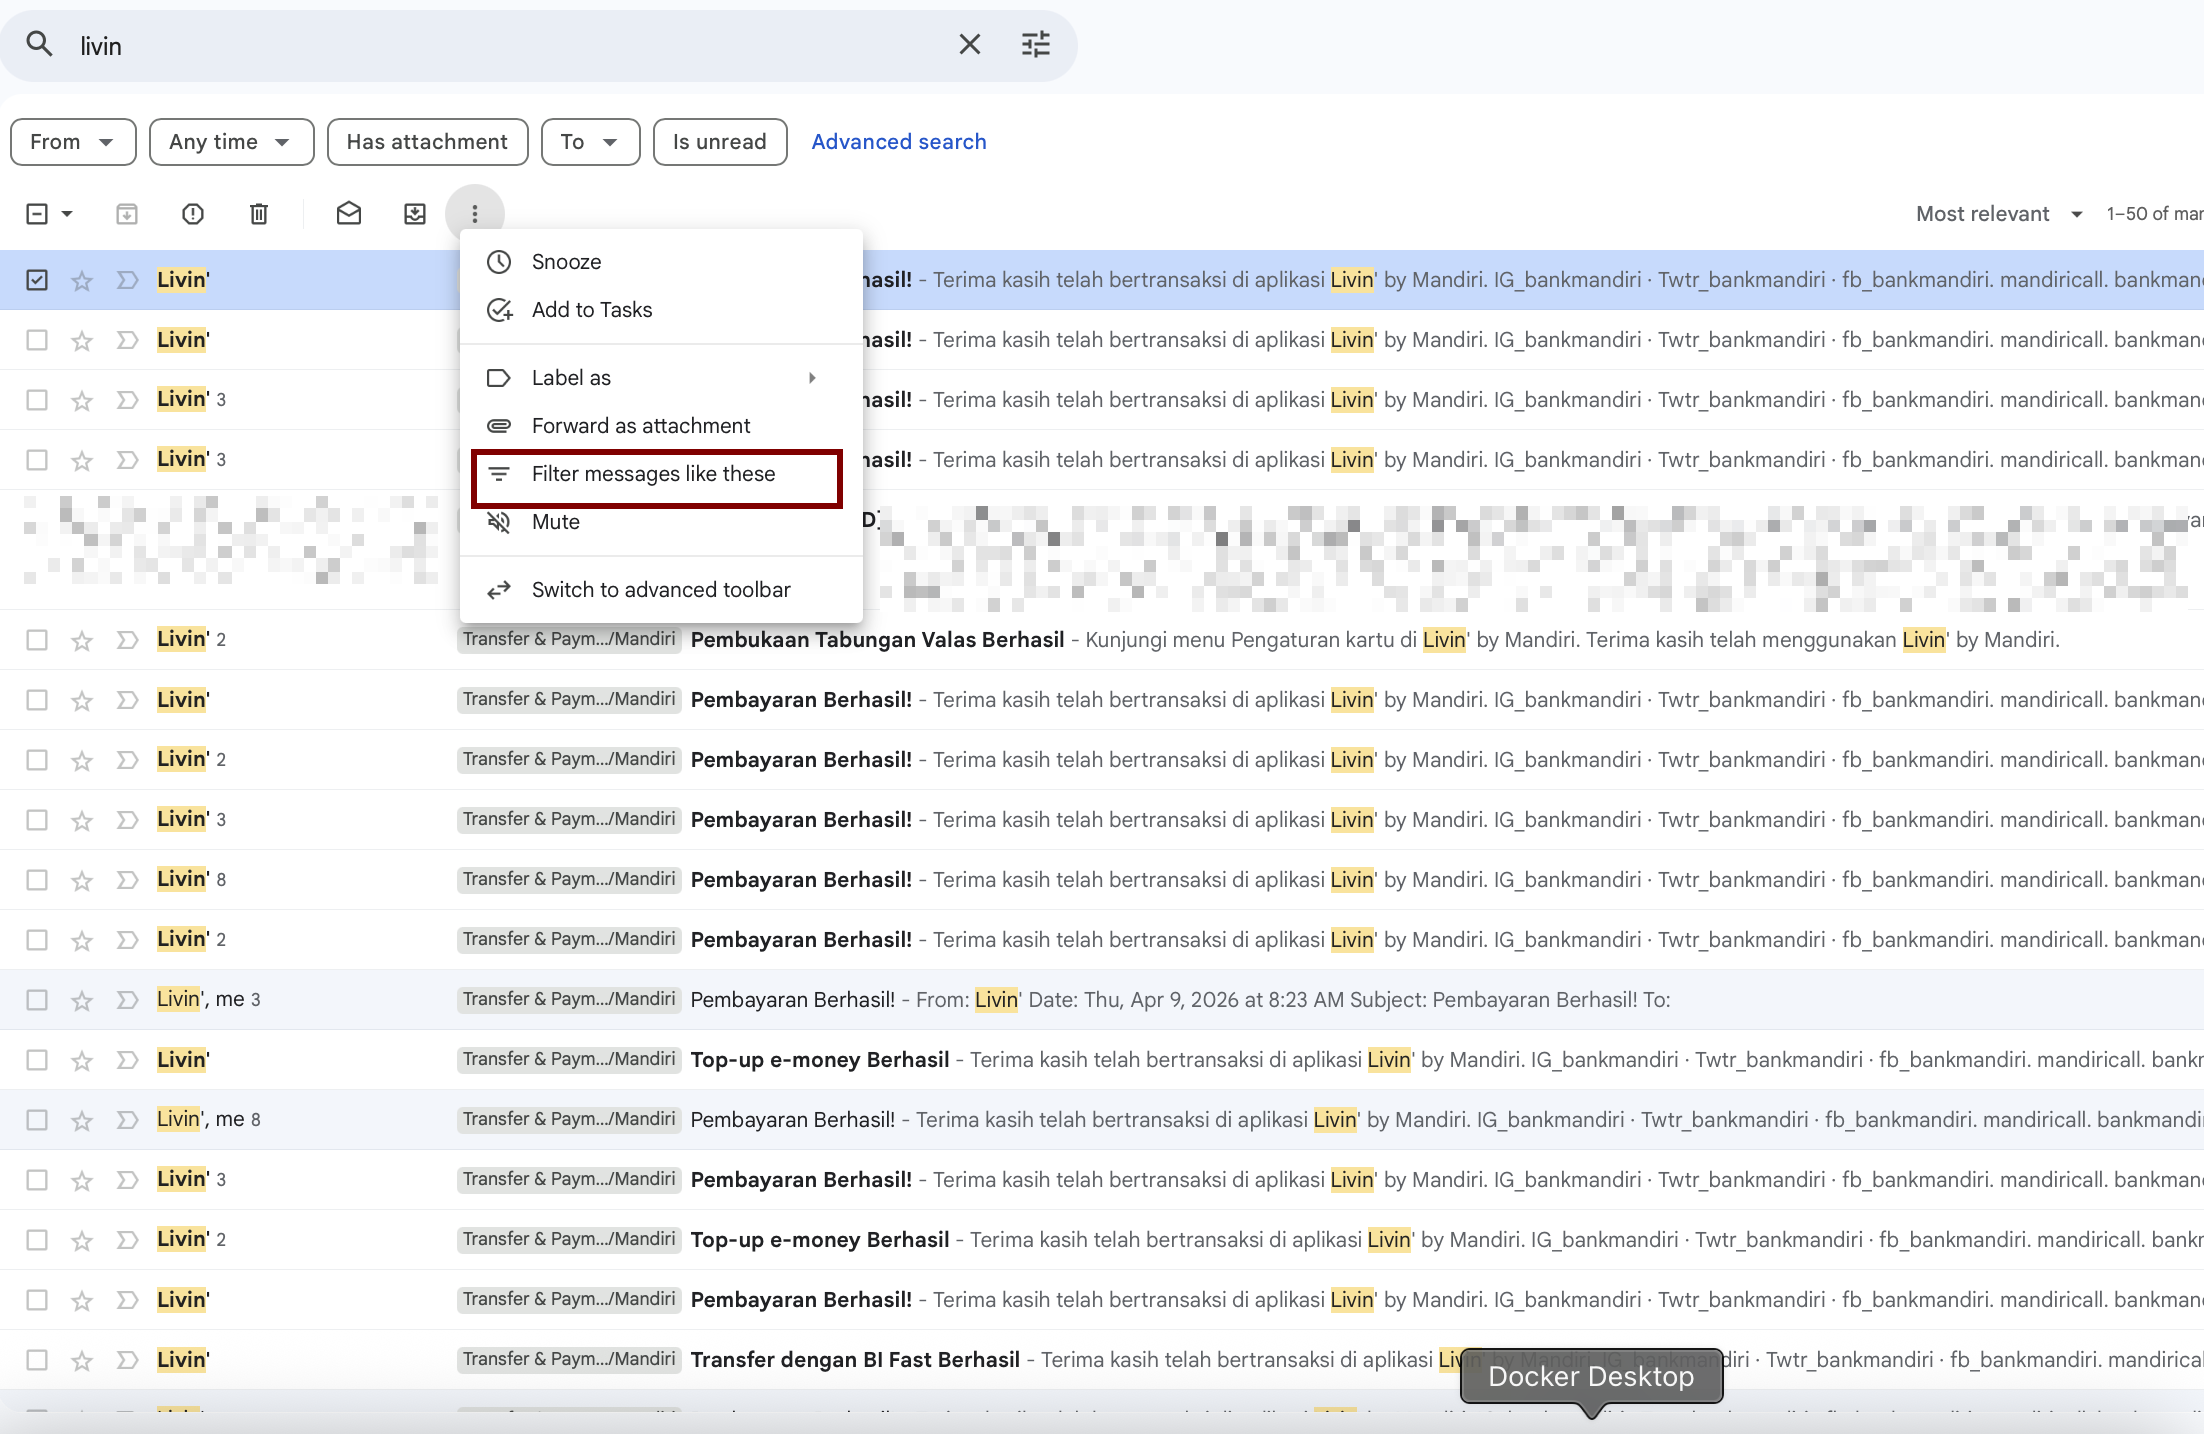2204x1434 pixels.
Task: Check the Transfer dengan BI Fast email
Action: point(37,1360)
